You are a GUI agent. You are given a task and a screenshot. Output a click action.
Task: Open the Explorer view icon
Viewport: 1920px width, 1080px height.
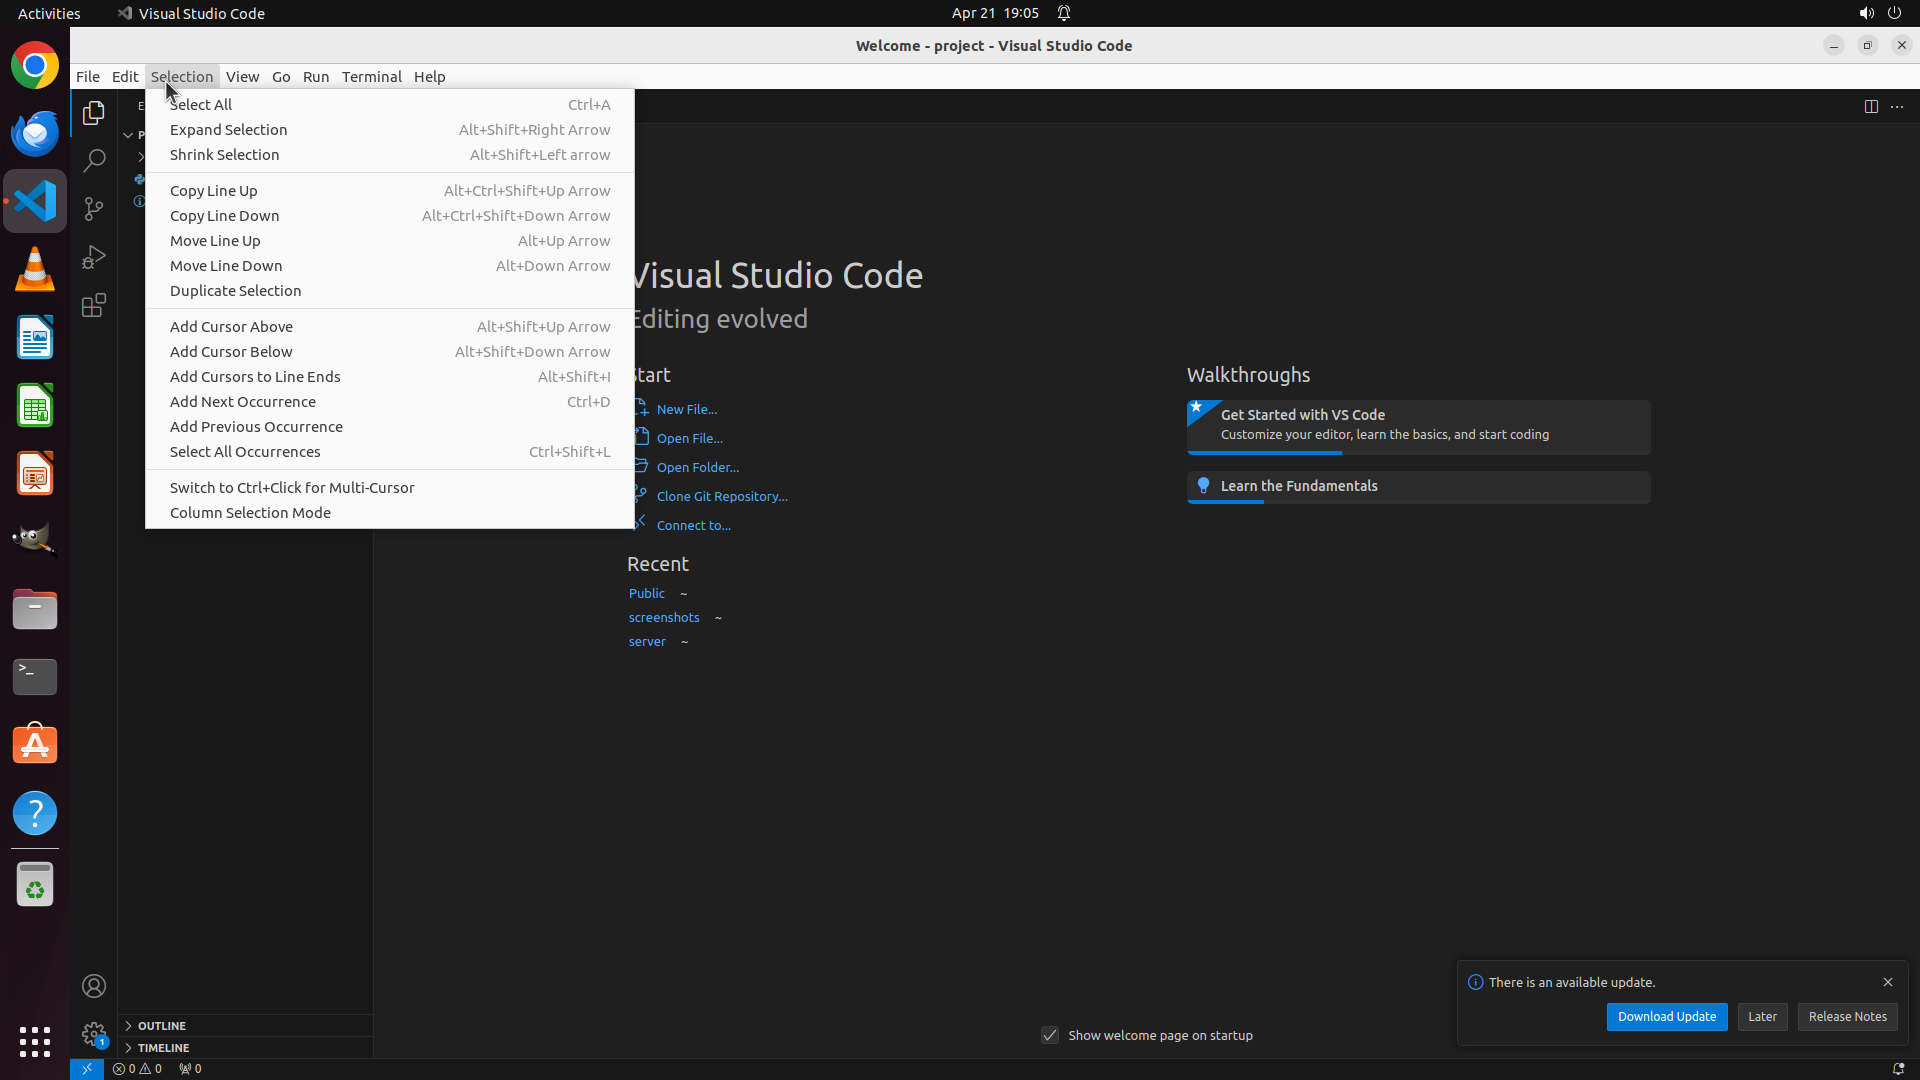pos(94,113)
